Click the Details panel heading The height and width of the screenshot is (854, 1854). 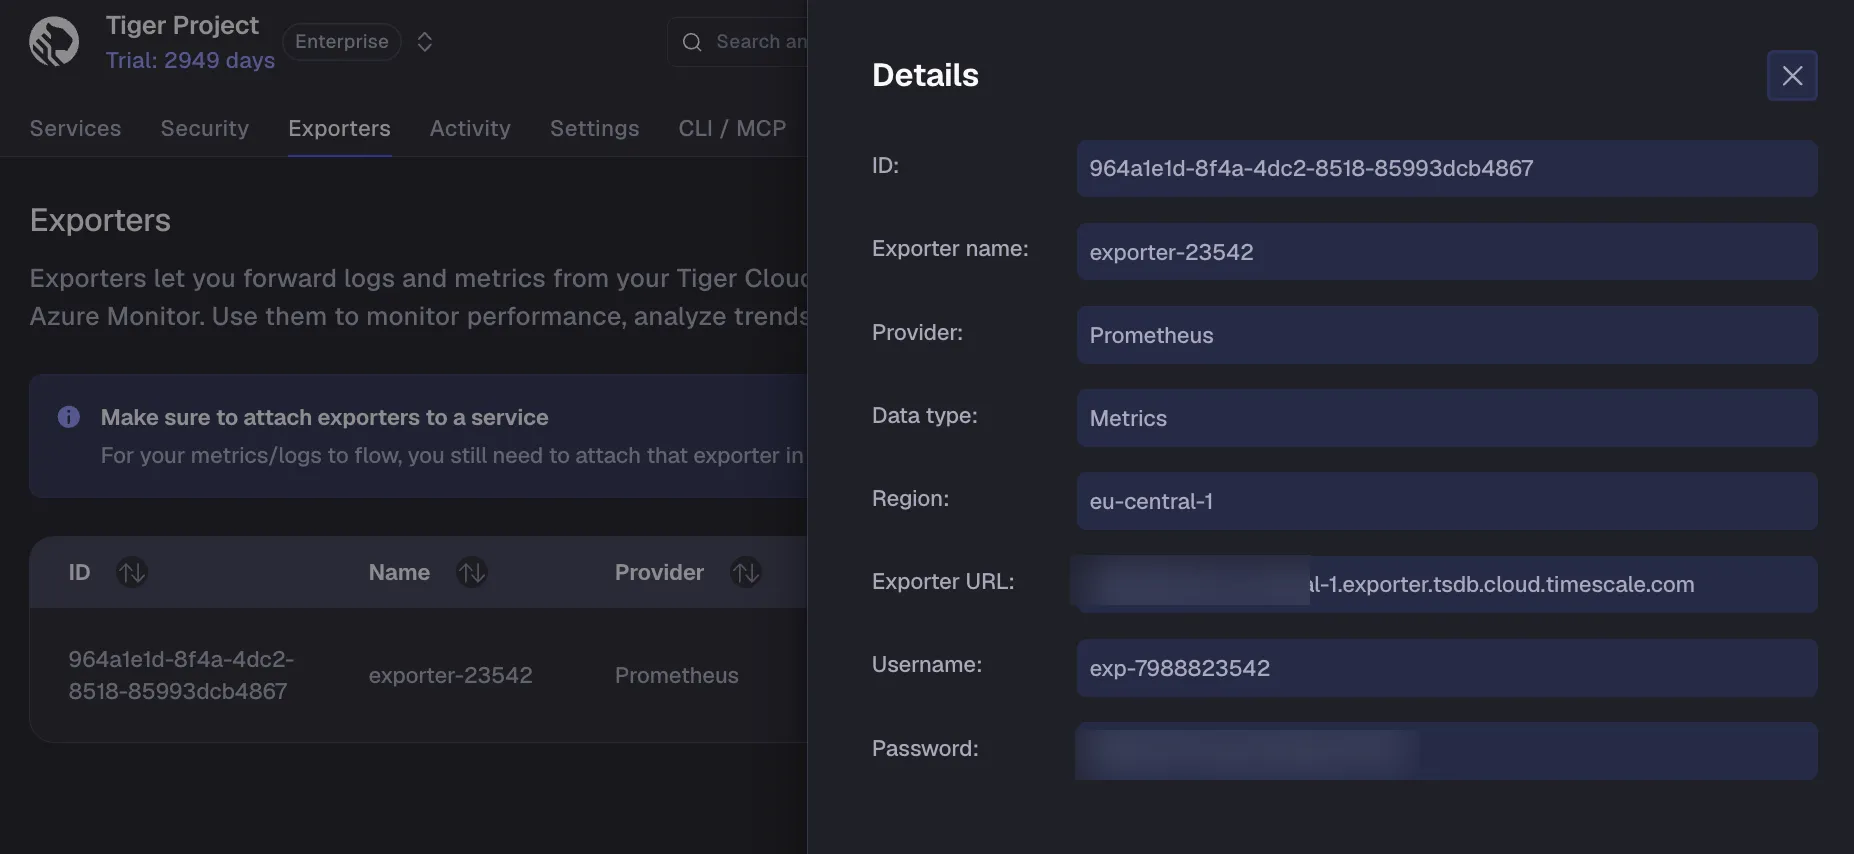tap(925, 75)
